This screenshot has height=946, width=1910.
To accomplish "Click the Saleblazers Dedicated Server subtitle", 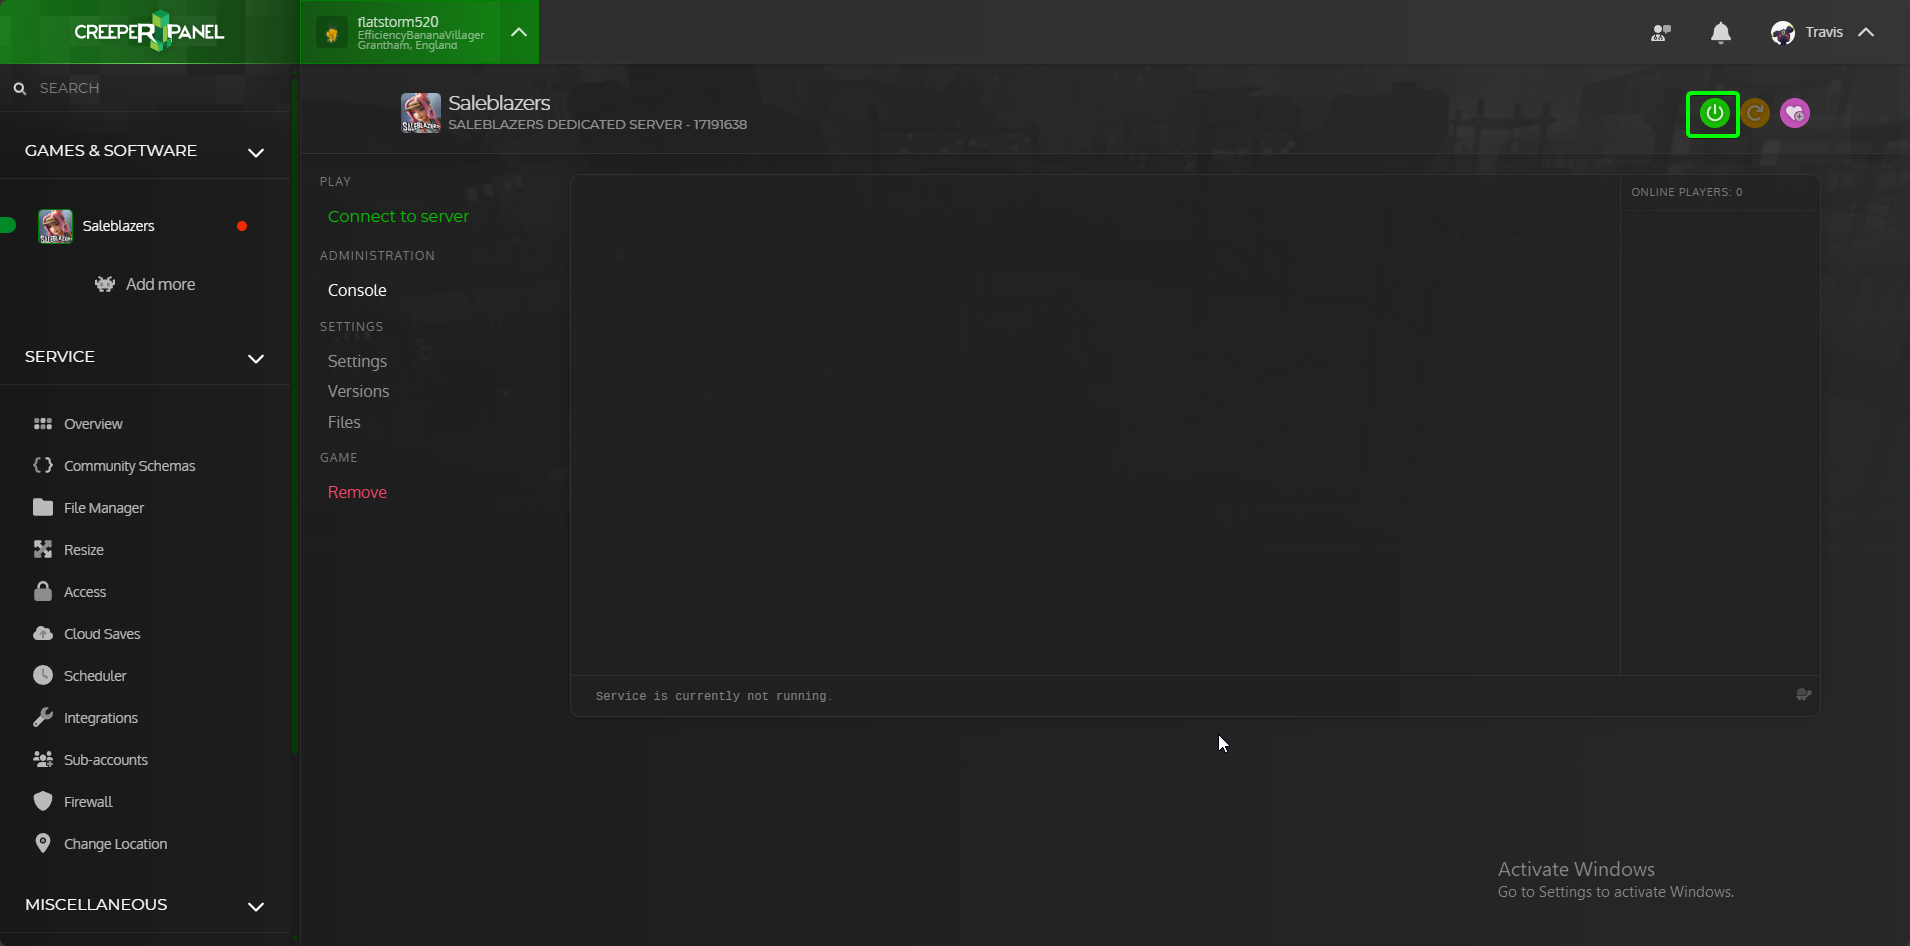I will click(598, 125).
